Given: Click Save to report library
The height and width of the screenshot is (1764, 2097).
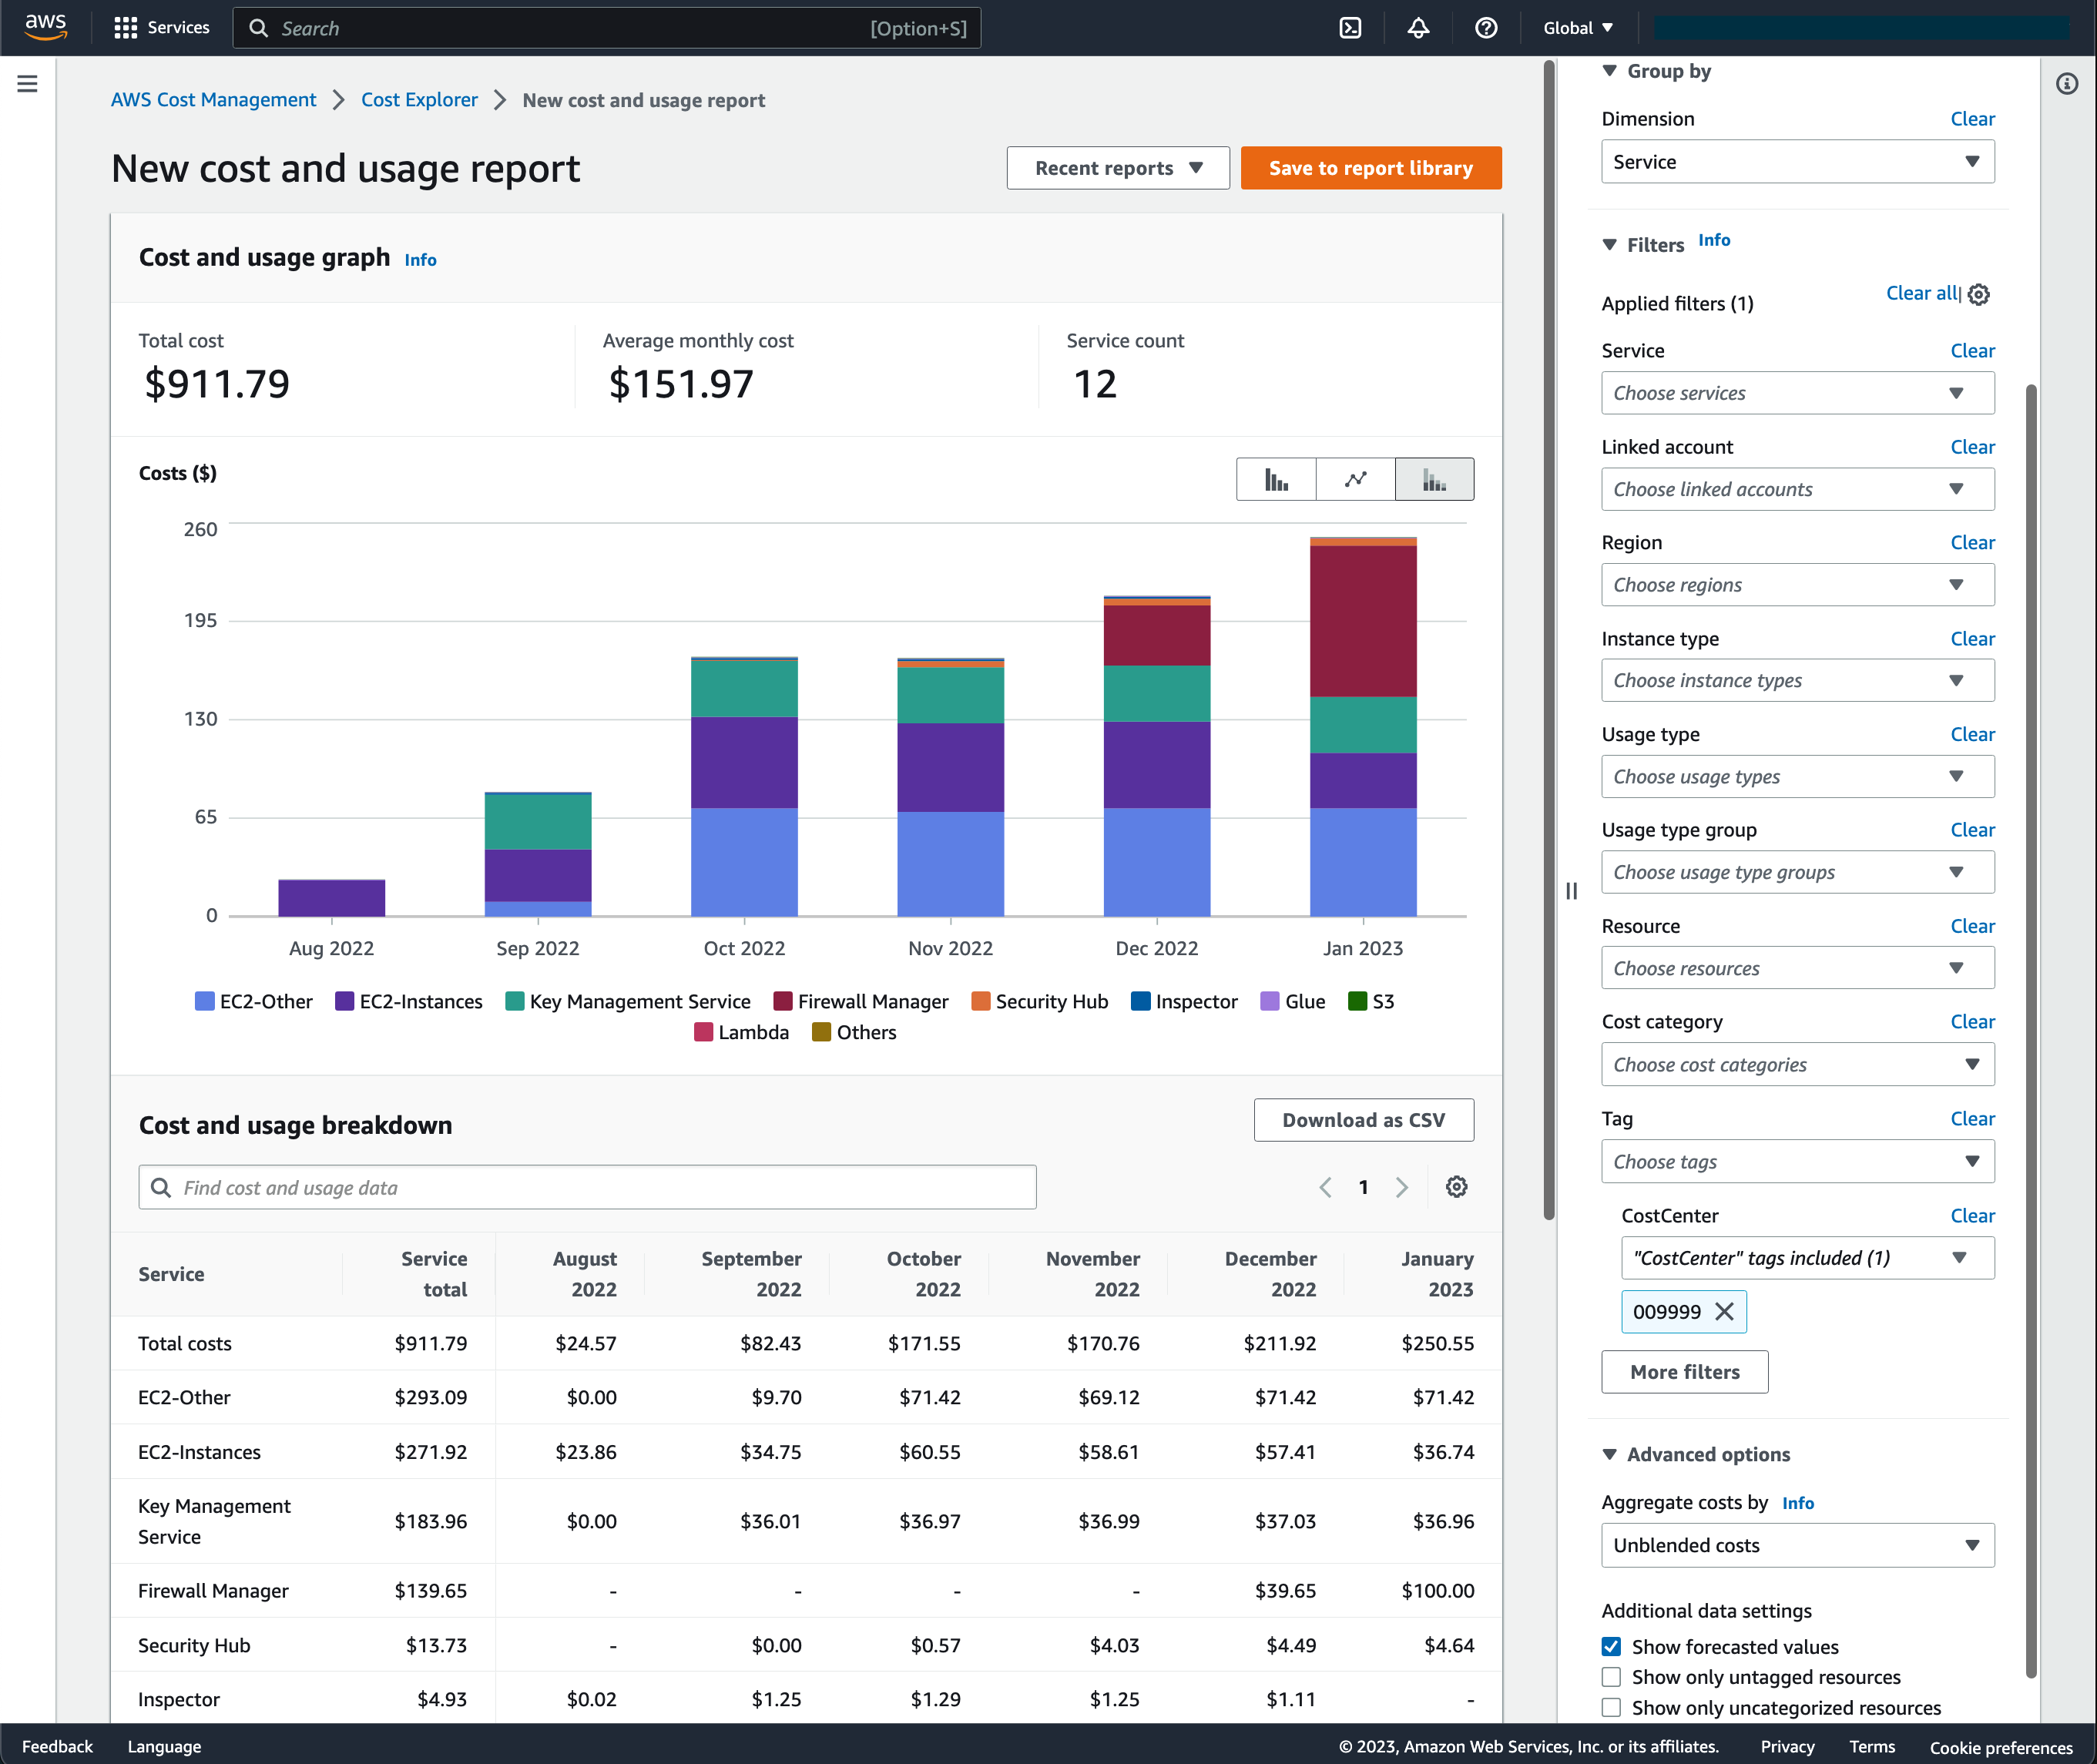Looking at the screenshot, I should point(1371,167).
